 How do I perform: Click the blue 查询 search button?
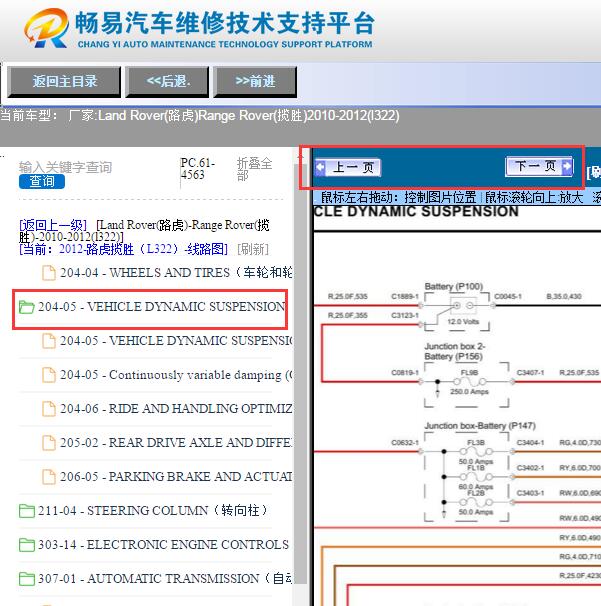pyautogui.click(x=42, y=181)
